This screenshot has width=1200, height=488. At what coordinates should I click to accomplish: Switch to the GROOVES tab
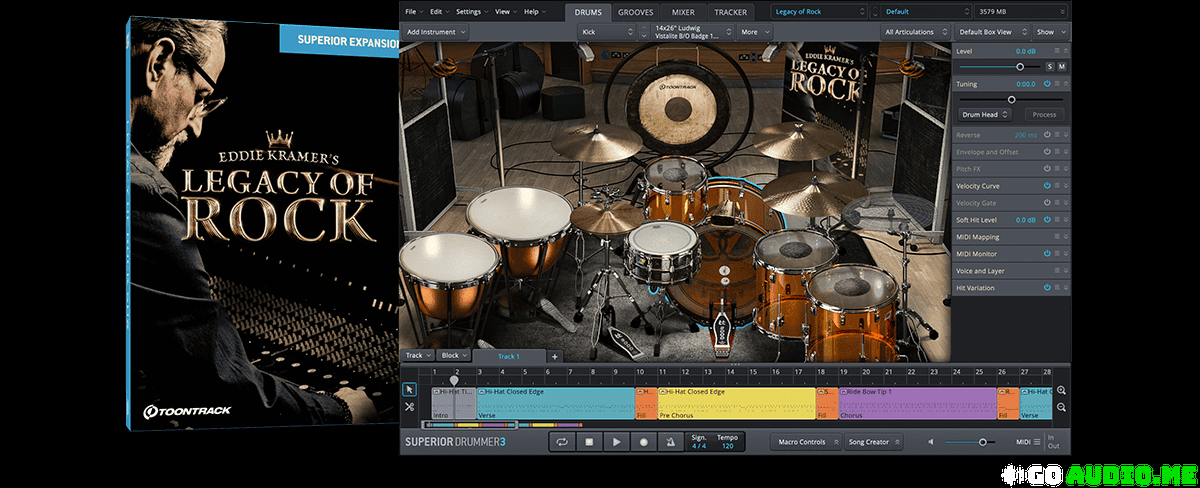[636, 12]
